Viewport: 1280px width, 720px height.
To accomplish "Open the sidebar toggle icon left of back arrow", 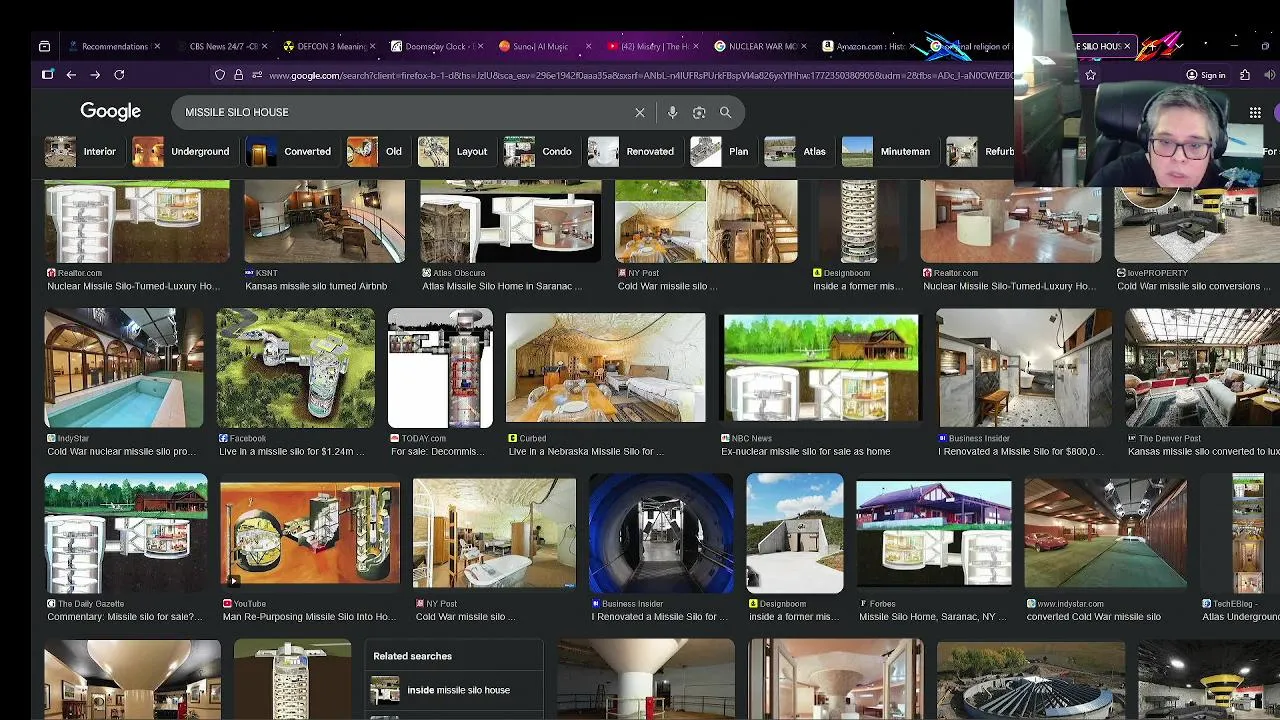I will [47, 75].
